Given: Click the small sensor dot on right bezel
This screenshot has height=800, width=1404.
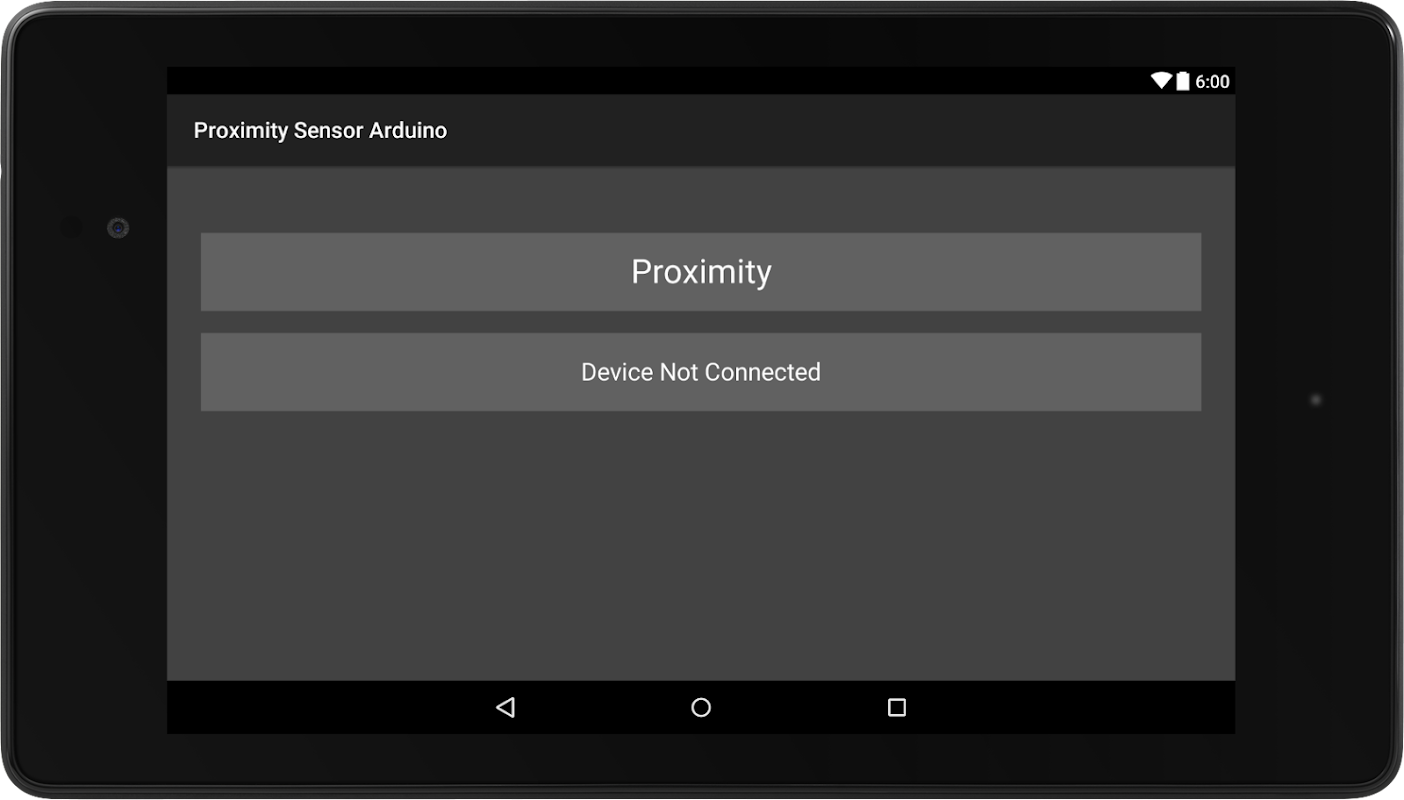Looking at the screenshot, I should pyautogui.click(x=1316, y=400).
